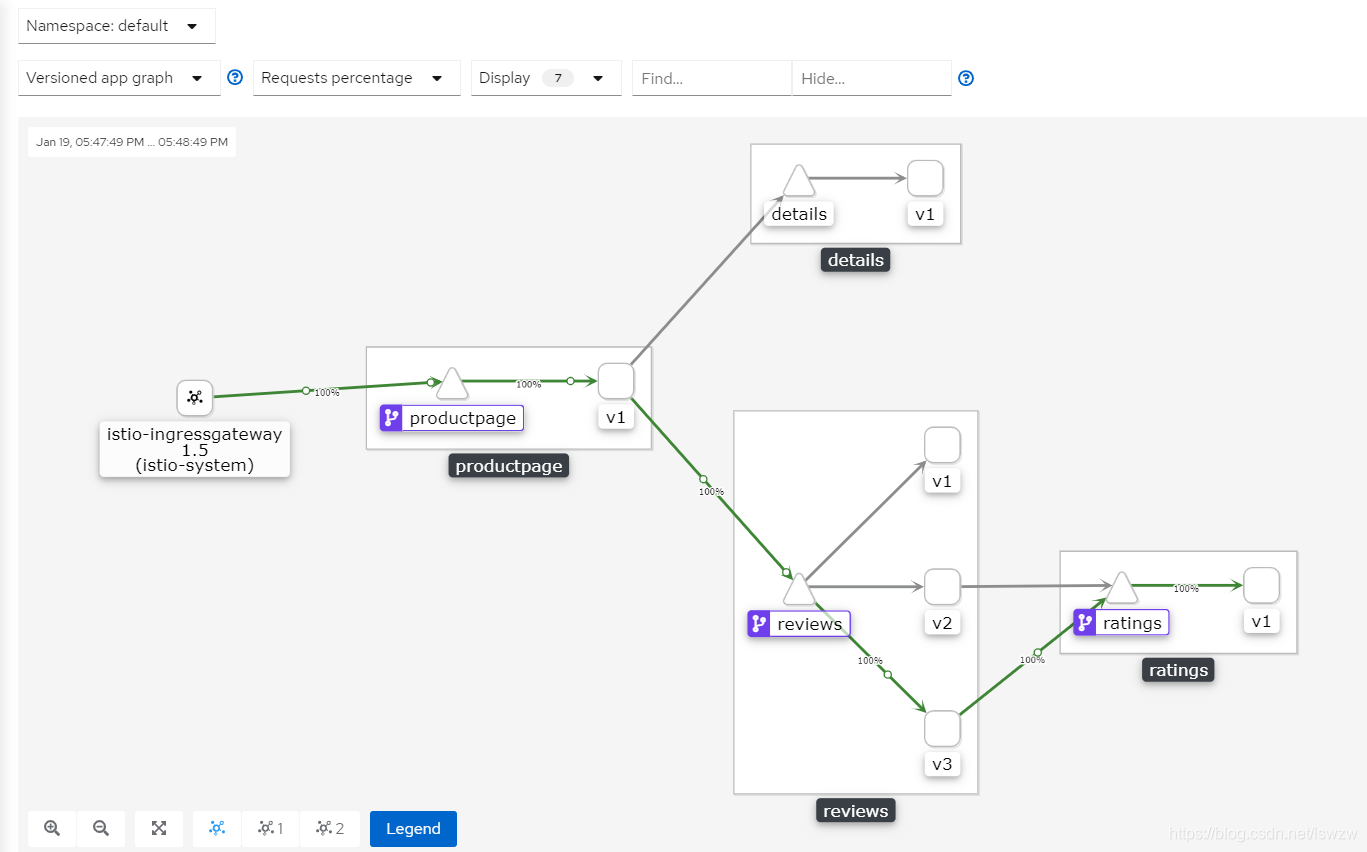1367x852 pixels.
Task: Select the reviews v3 workload node
Action: 942,729
